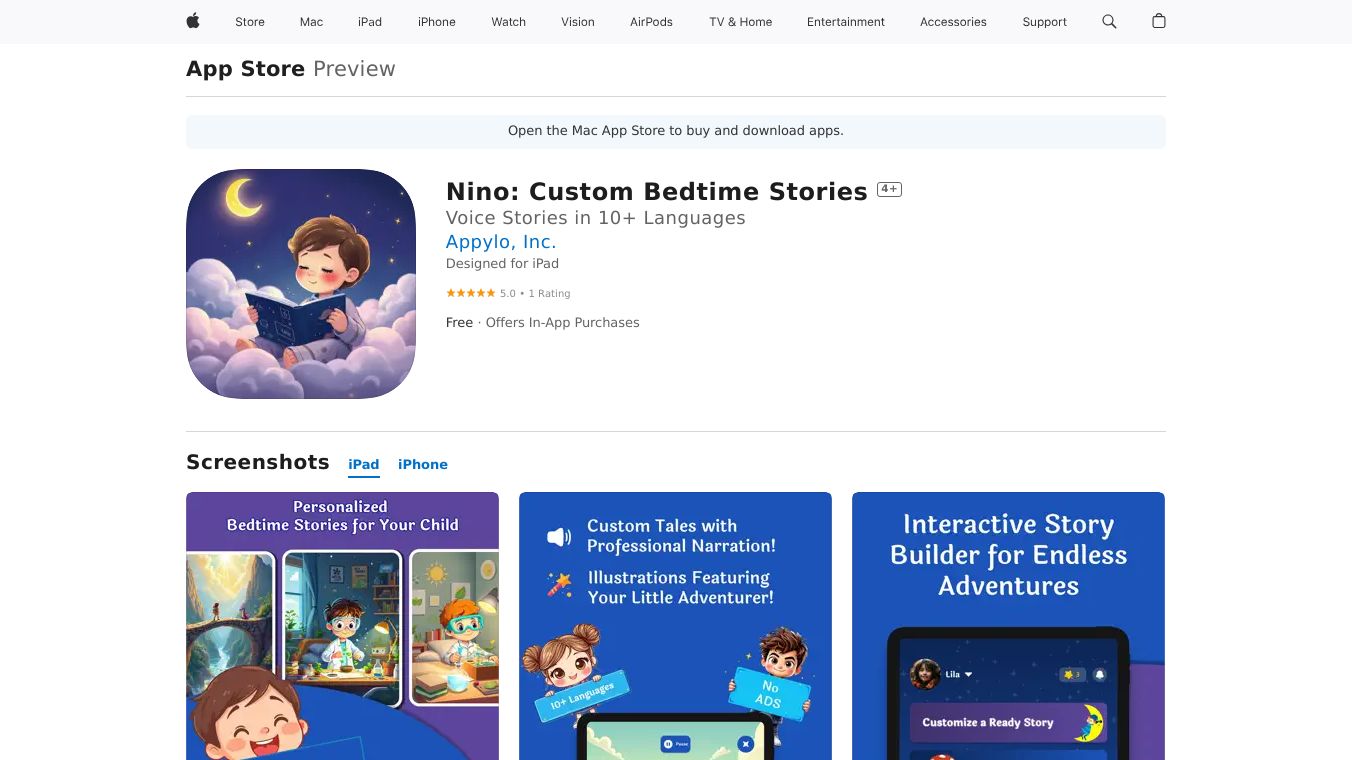Open the shopping bag icon
Viewport: 1352px width, 760px height.
pos(1159,21)
